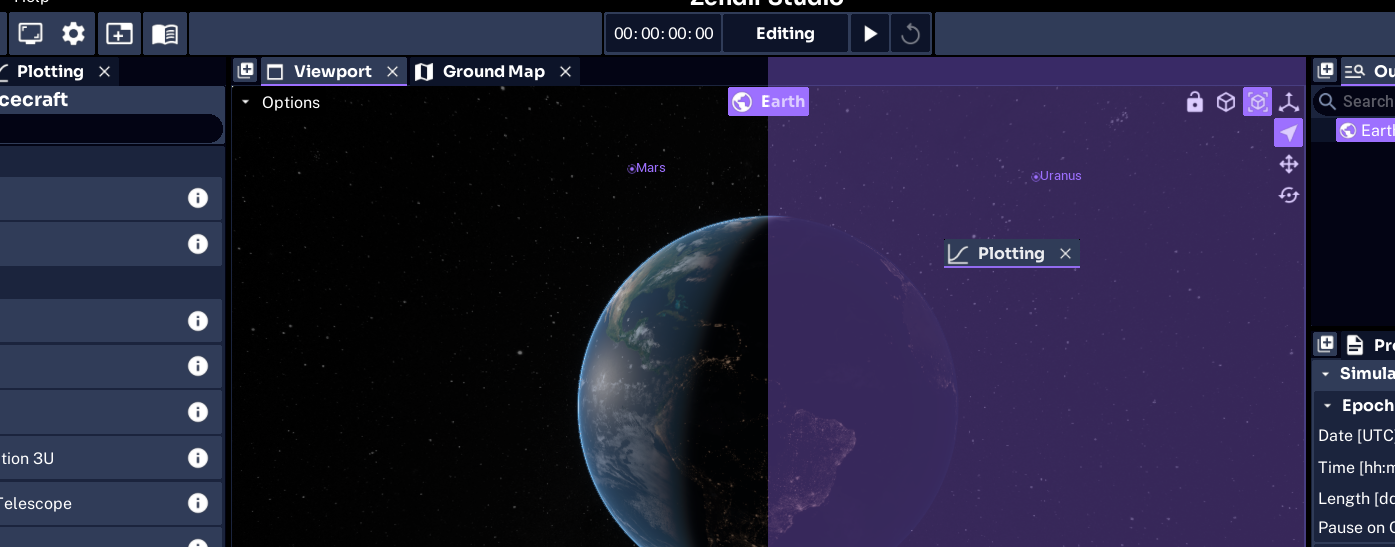This screenshot has height=547, width=1395.
Task: Toggle the highlighted focus-object cube icon
Action: click(1258, 102)
